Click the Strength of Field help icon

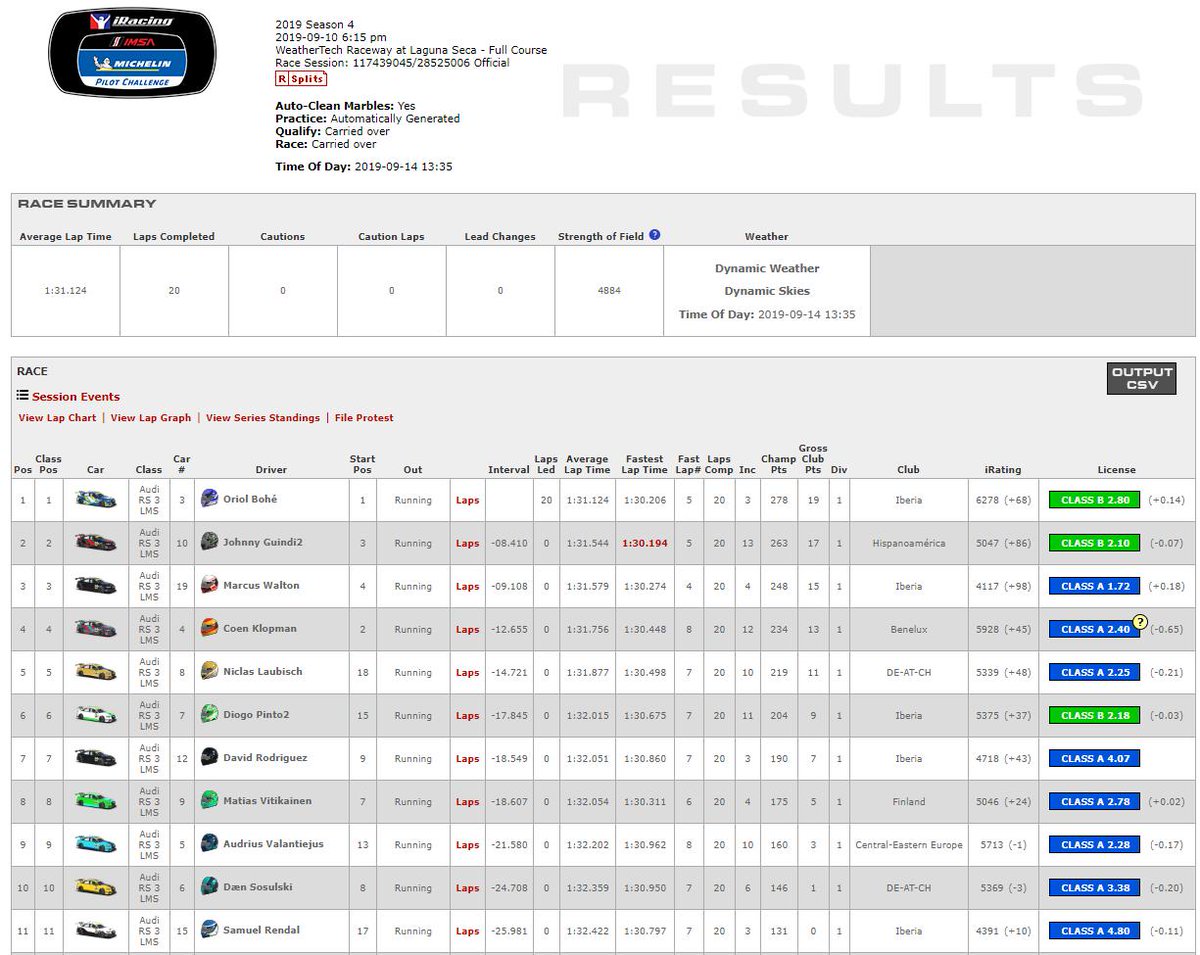click(654, 235)
